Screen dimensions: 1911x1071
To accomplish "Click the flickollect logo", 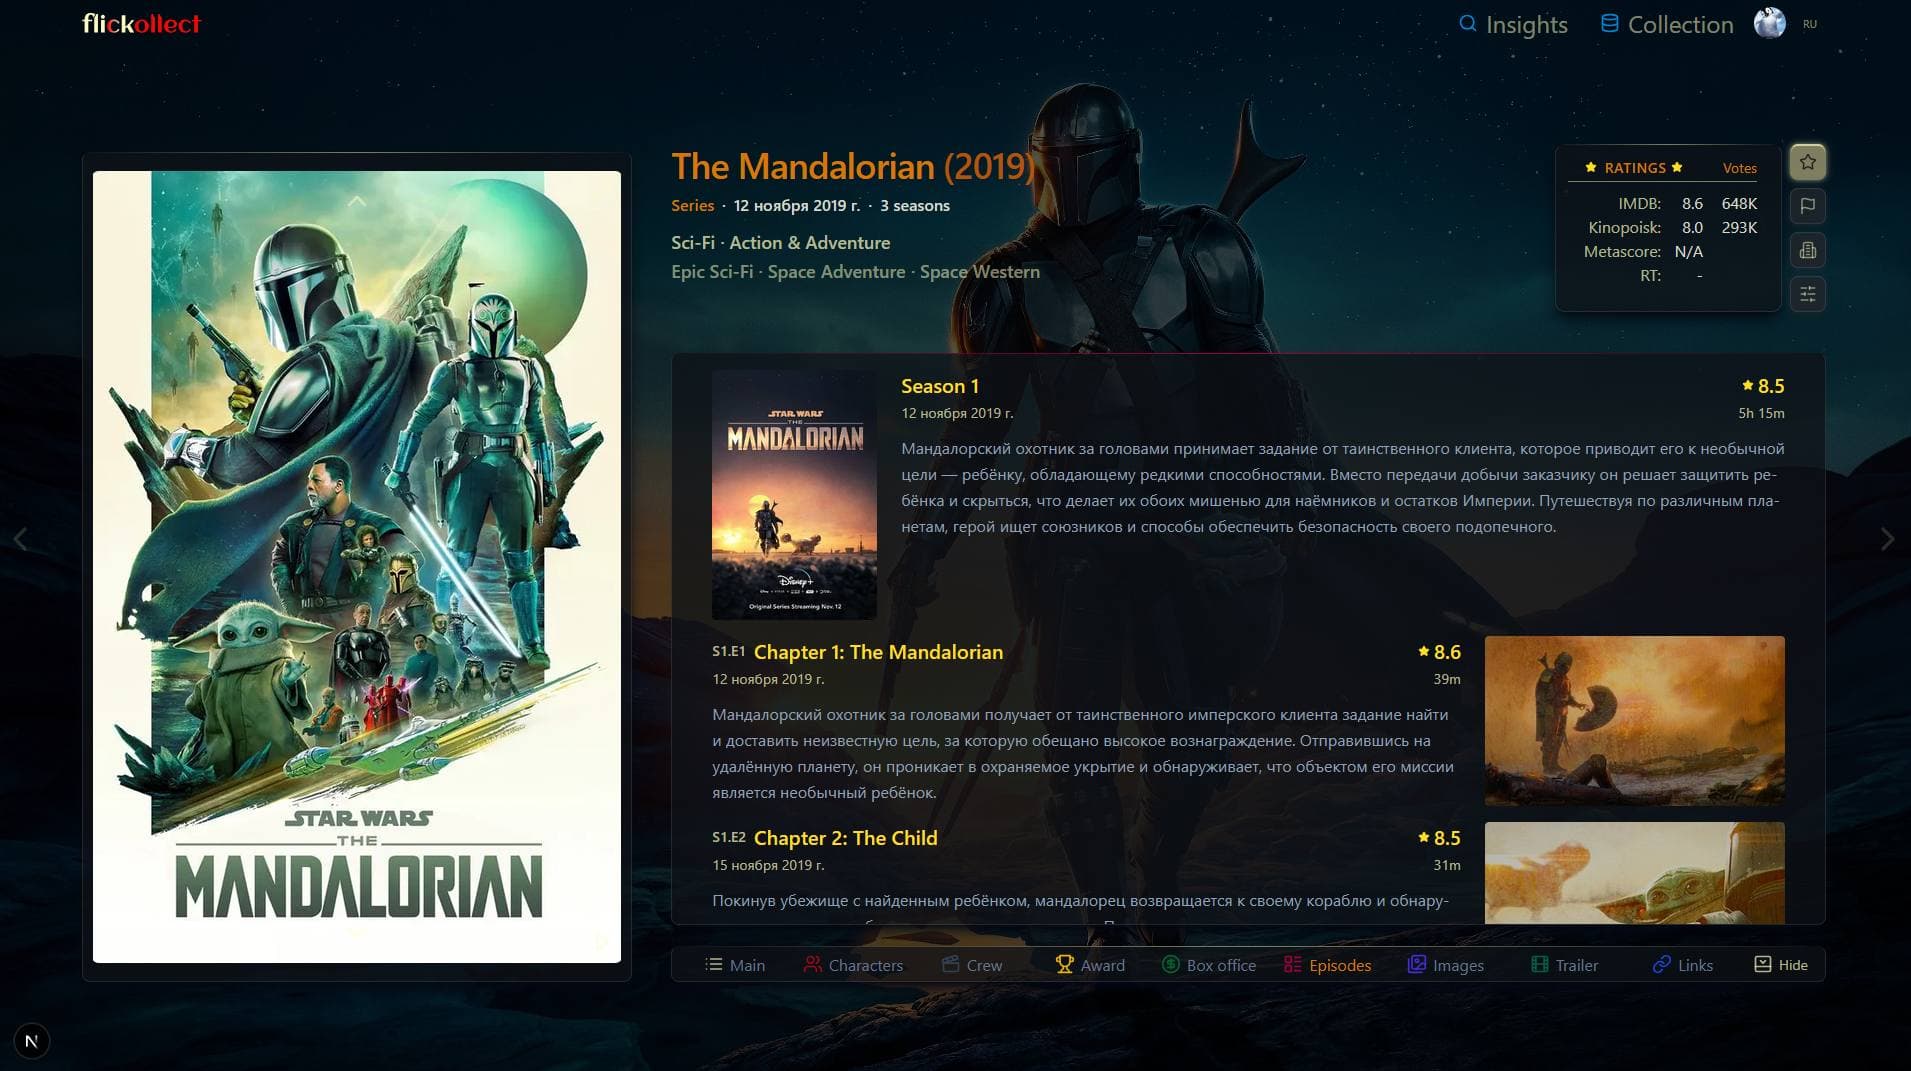I will pyautogui.click(x=141, y=24).
